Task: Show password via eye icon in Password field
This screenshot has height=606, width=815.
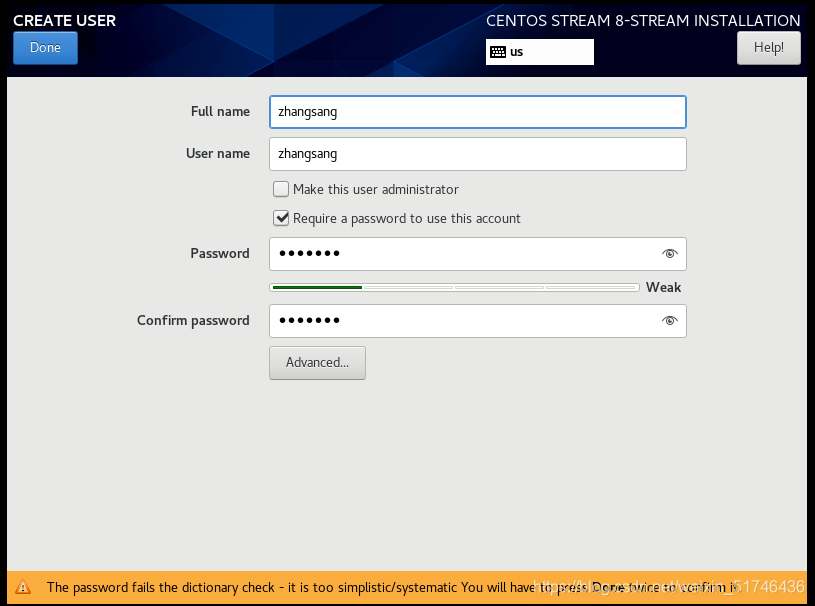Action: (x=669, y=254)
